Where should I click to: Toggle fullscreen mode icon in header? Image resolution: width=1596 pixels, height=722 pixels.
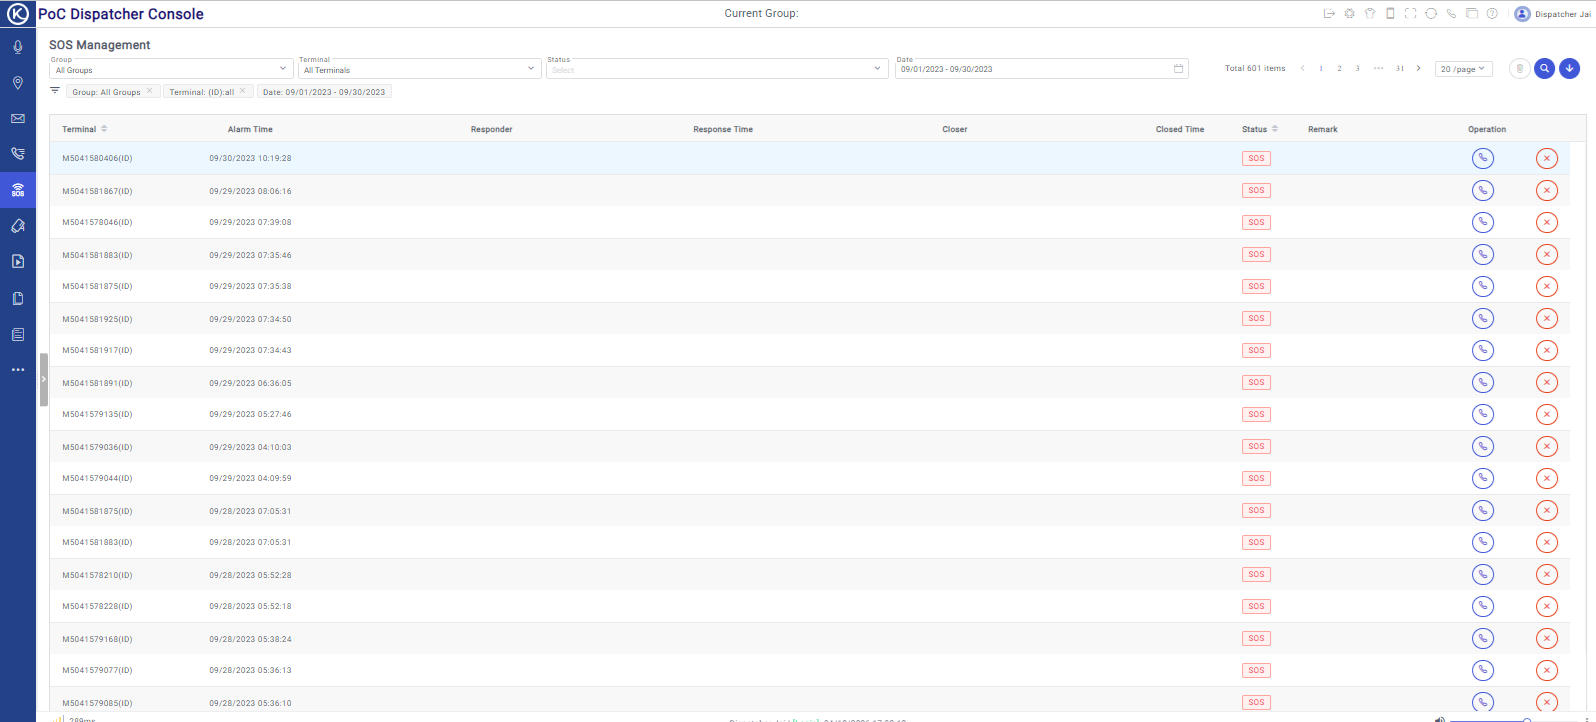coord(1410,14)
